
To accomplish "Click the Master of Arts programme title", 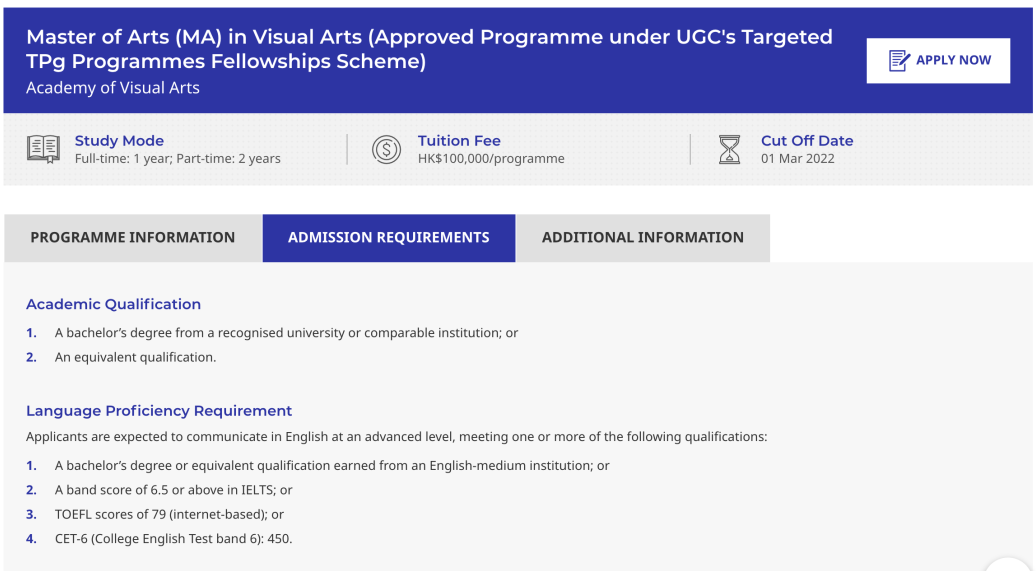I will pos(429,49).
